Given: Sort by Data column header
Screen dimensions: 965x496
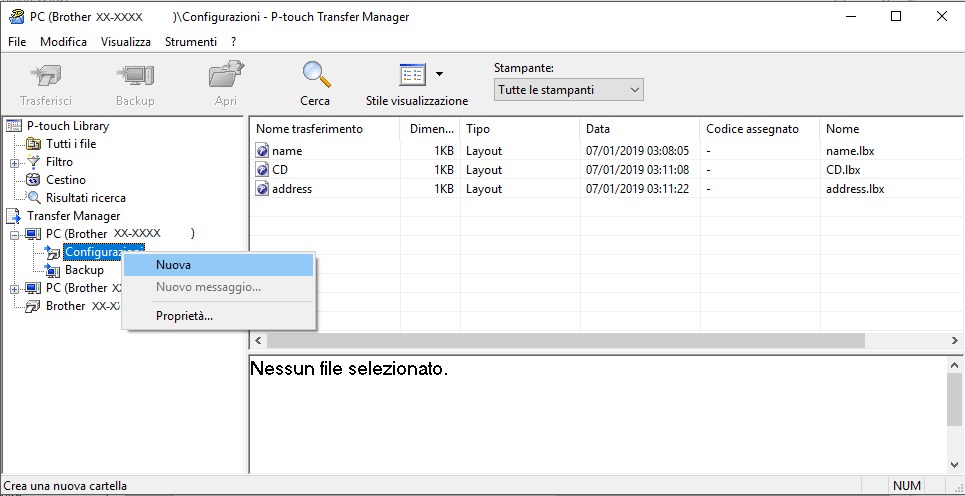Looking at the screenshot, I should coord(640,129).
